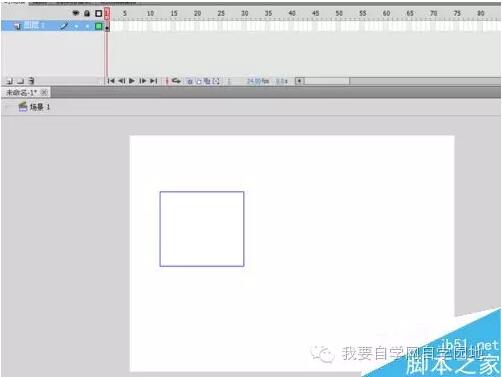Click the 场景 1 scene breadcrumb
Viewport: 502px width, 377px height.
[40, 107]
